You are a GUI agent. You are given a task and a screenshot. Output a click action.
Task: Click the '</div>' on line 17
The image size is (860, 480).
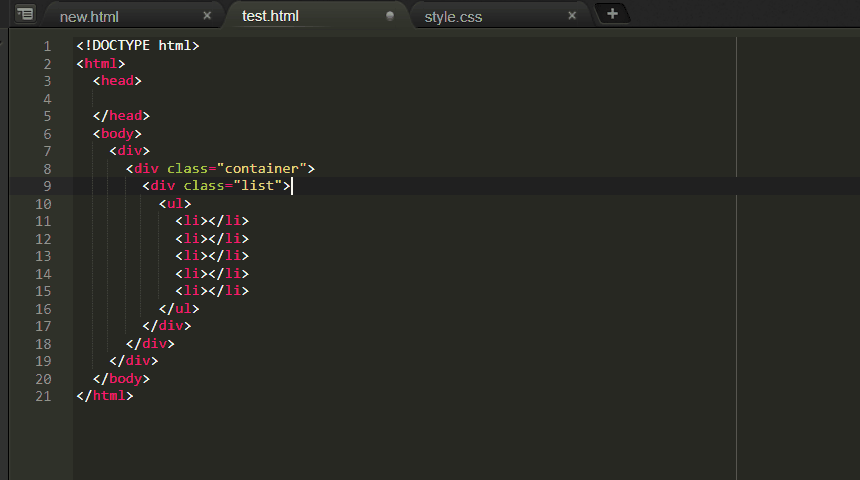click(167, 326)
